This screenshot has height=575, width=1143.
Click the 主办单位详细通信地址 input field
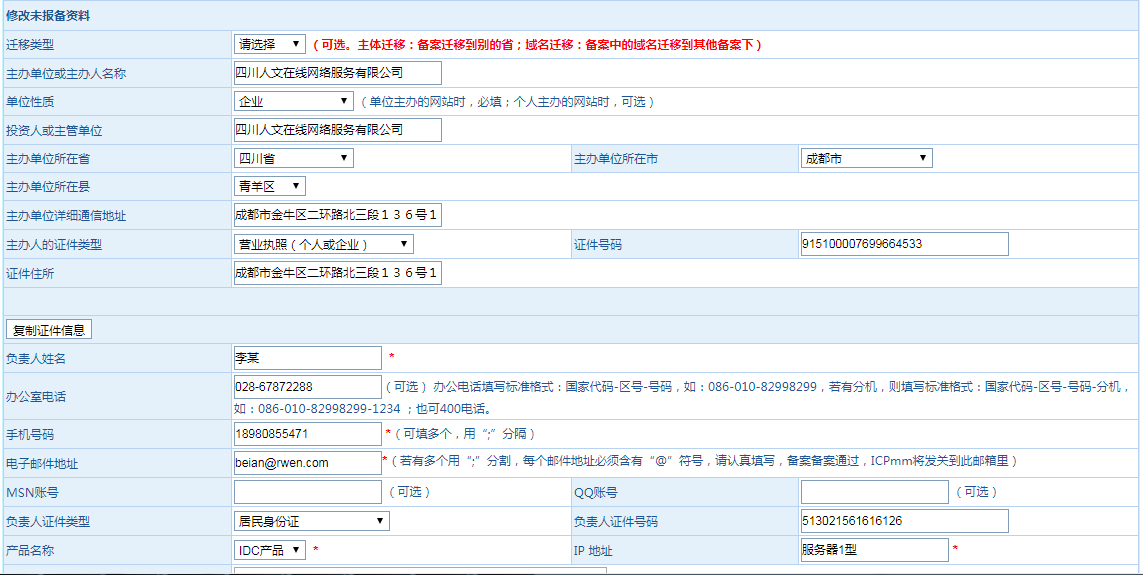pyautogui.click(x=337, y=215)
